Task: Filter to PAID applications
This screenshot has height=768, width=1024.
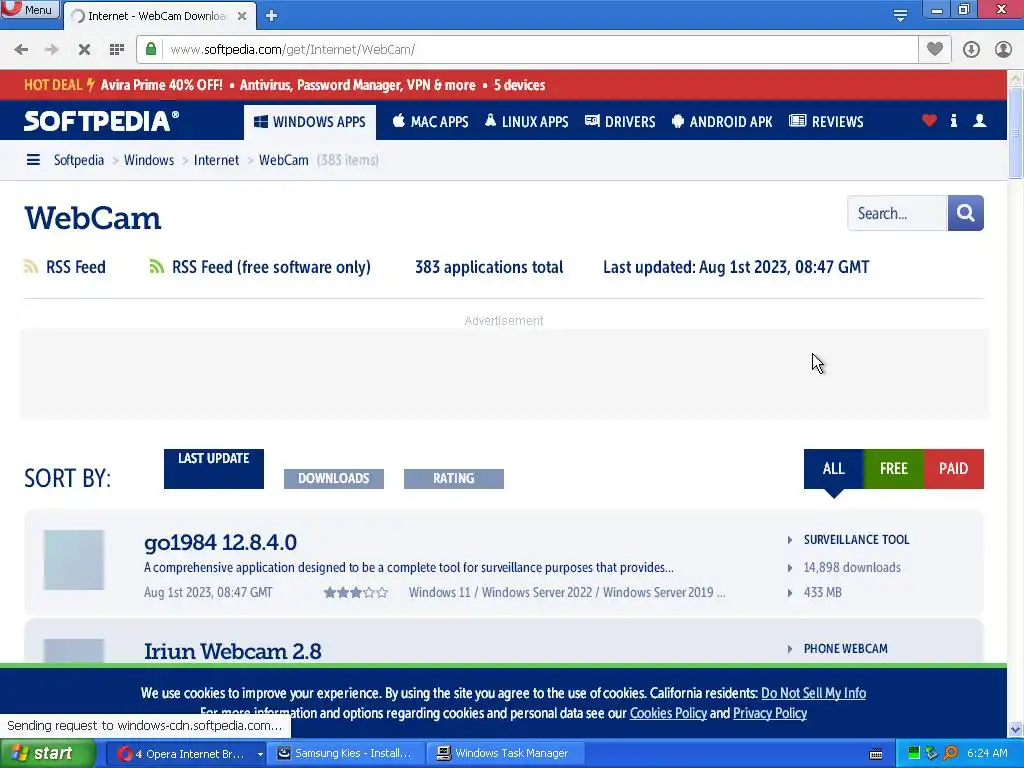Action: pyautogui.click(x=953, y=468)
